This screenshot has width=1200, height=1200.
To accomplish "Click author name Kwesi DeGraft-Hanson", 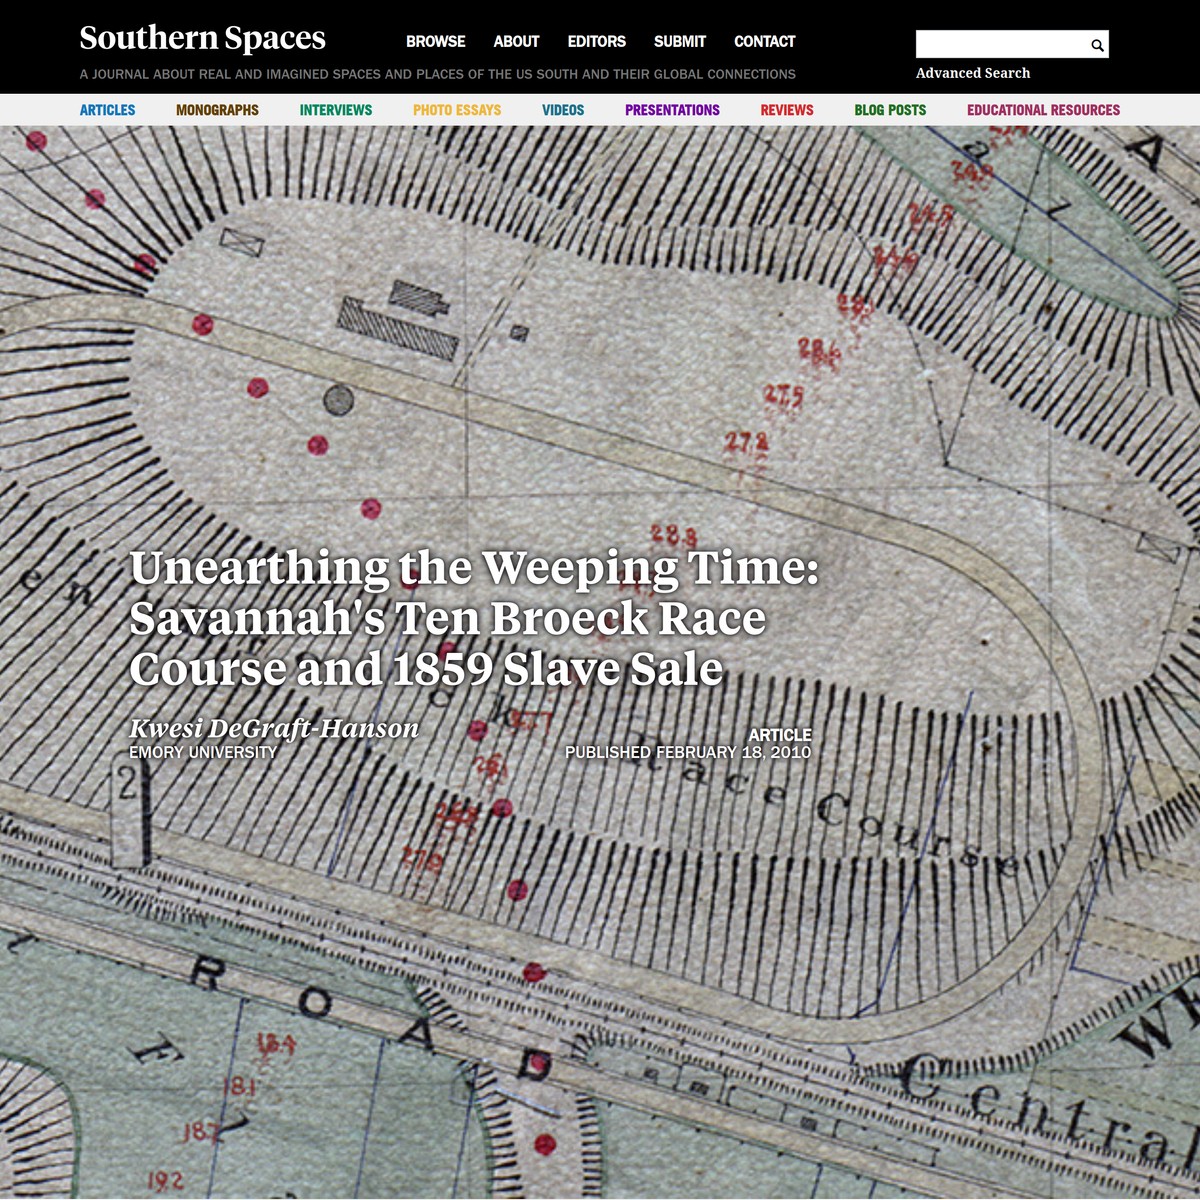I will (x=274, y=728).
